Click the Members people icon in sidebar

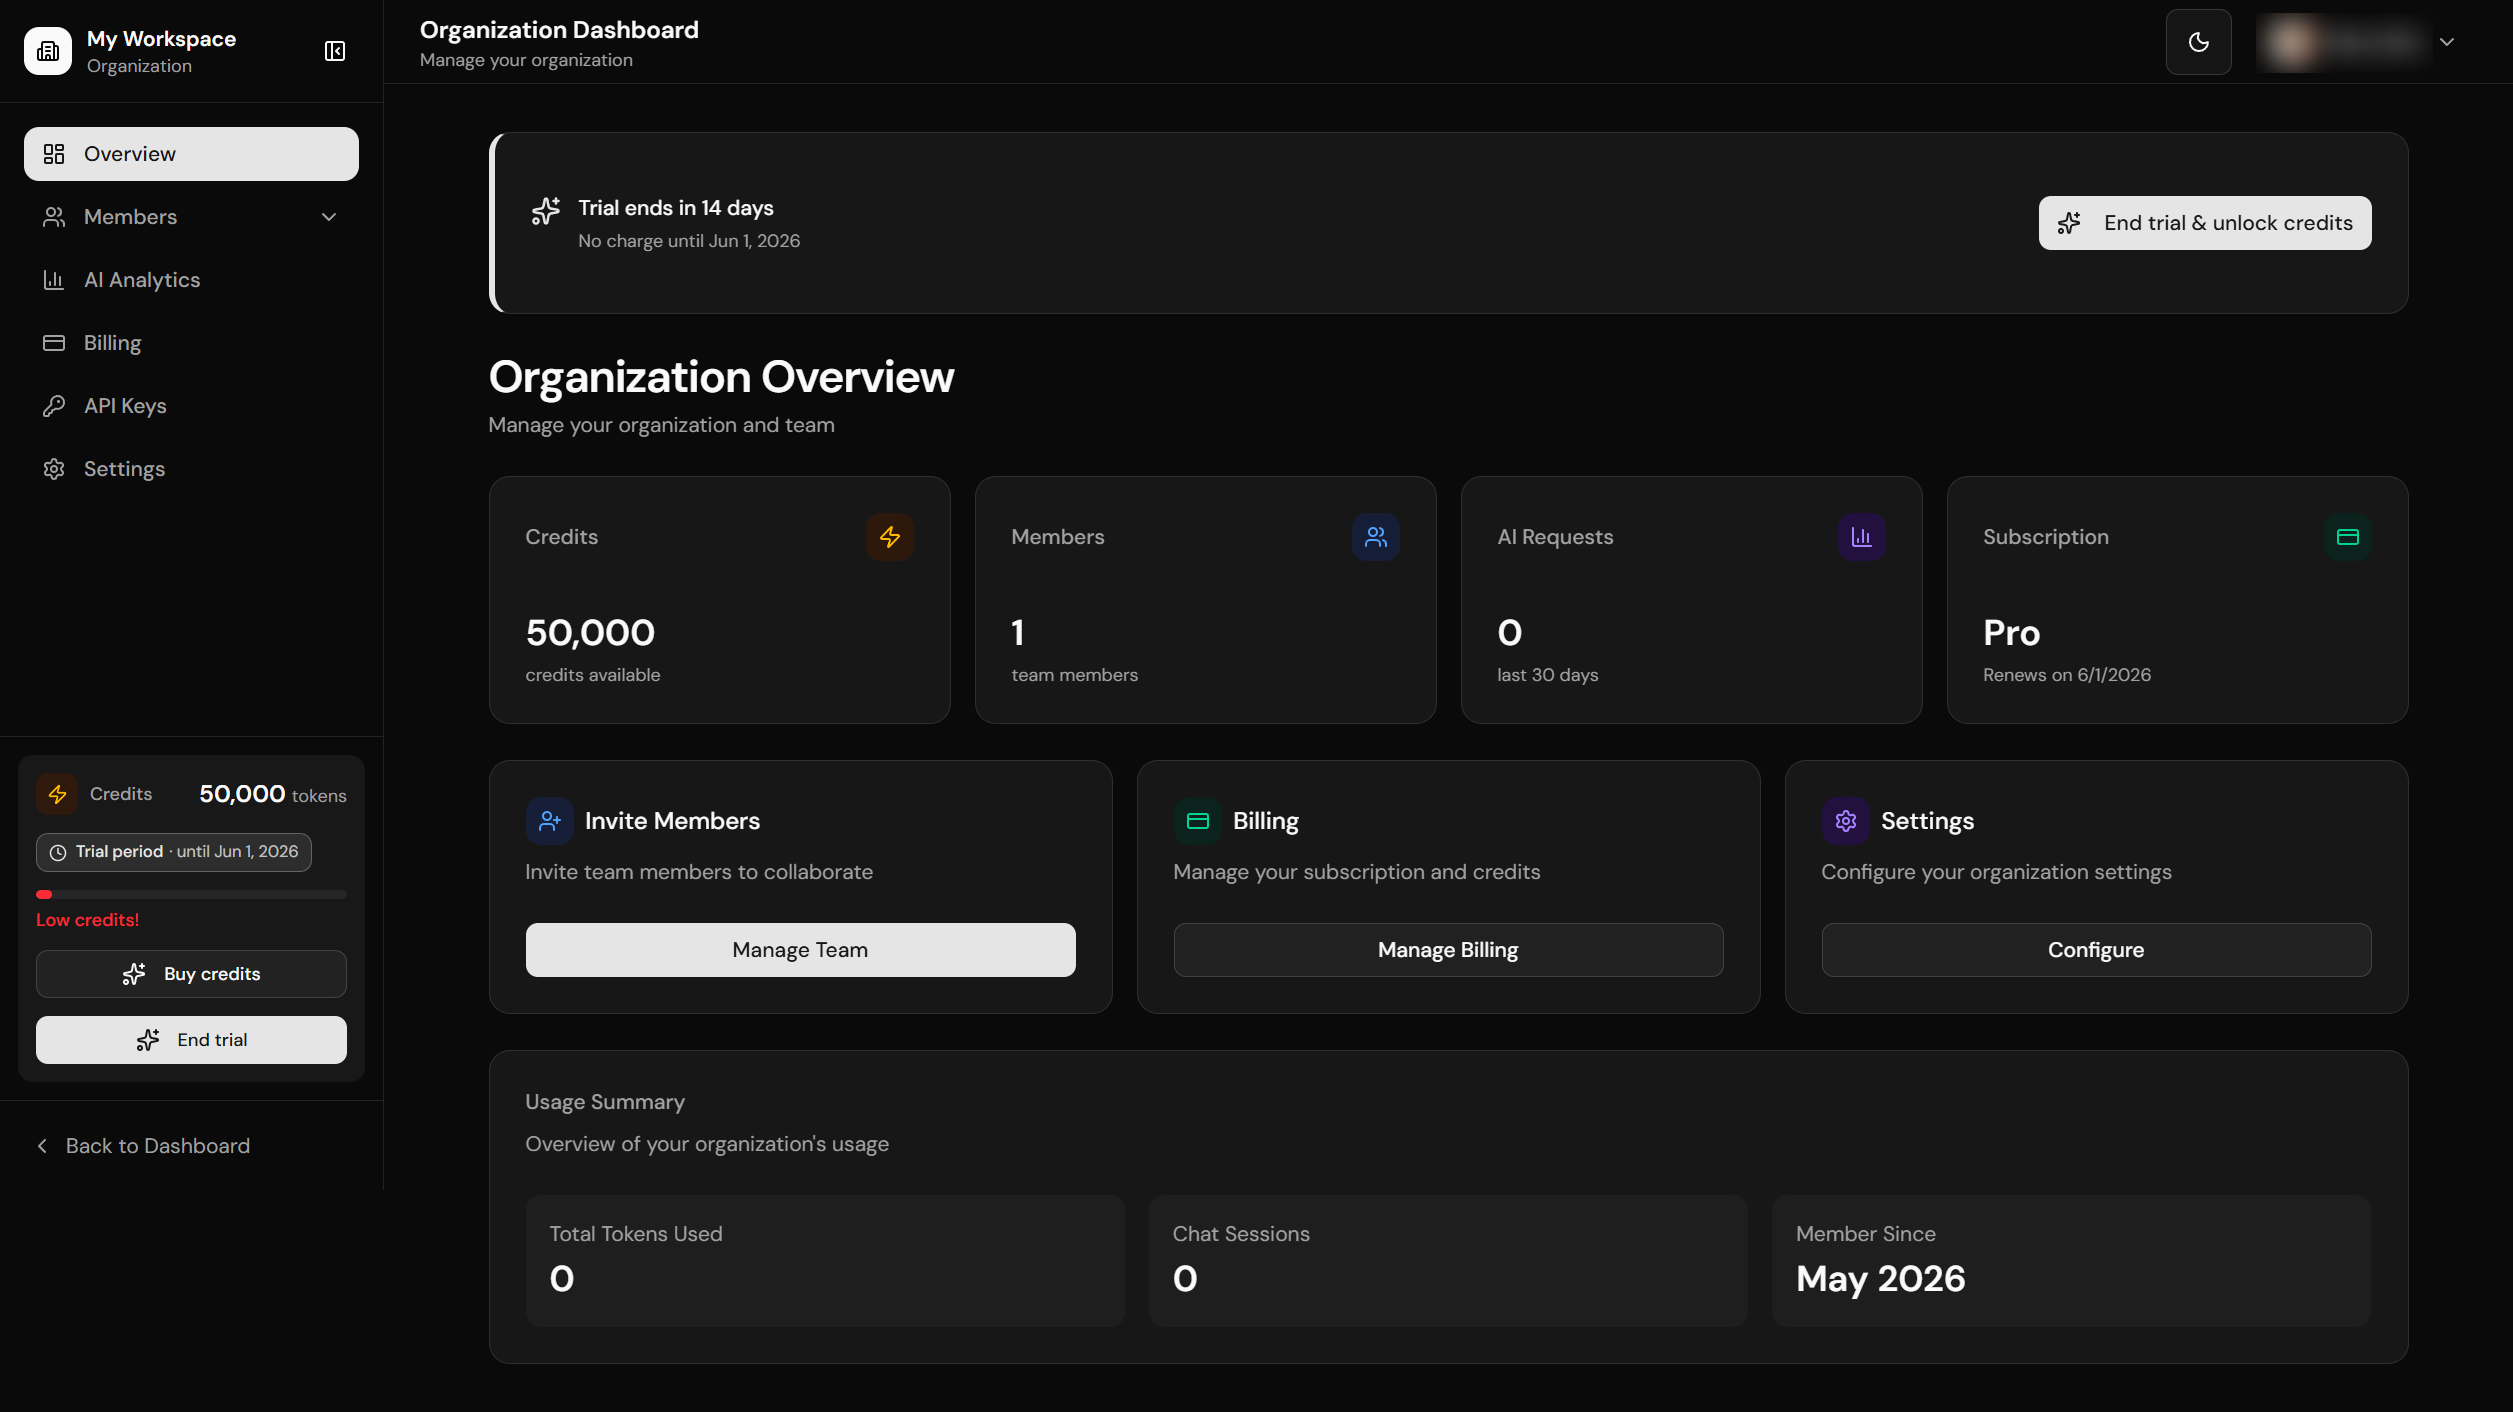click(x=54, y=217)
